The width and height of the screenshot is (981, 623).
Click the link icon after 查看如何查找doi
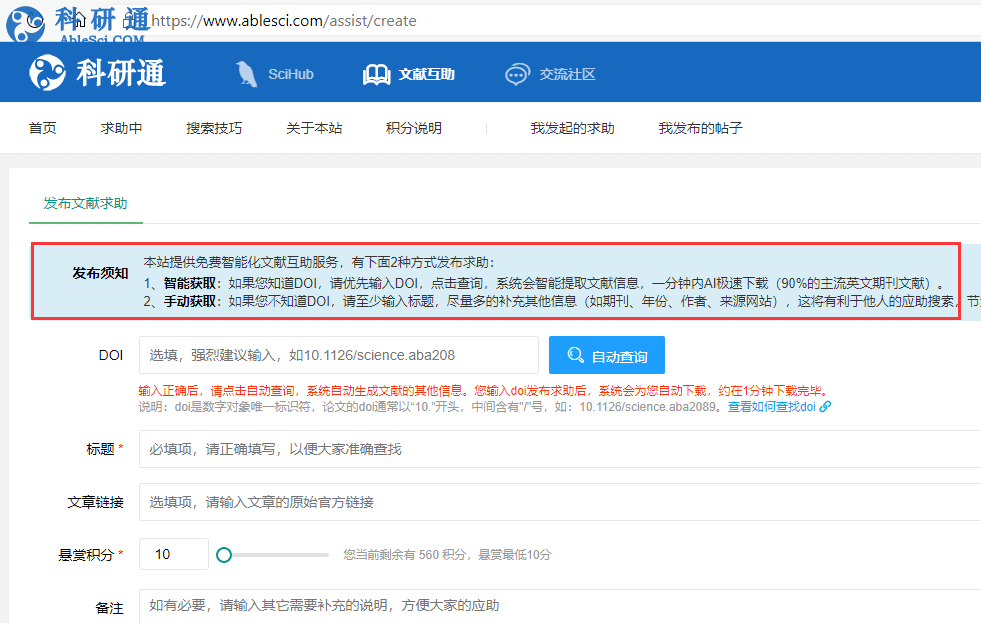click(825, 407)
